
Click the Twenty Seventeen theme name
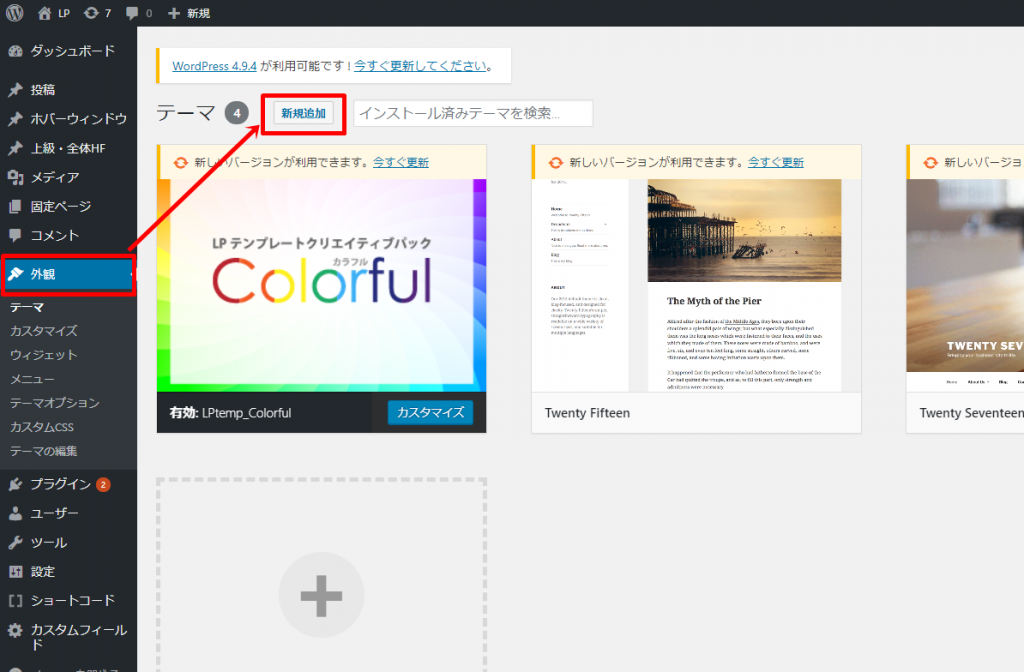[x=972, y=413]
